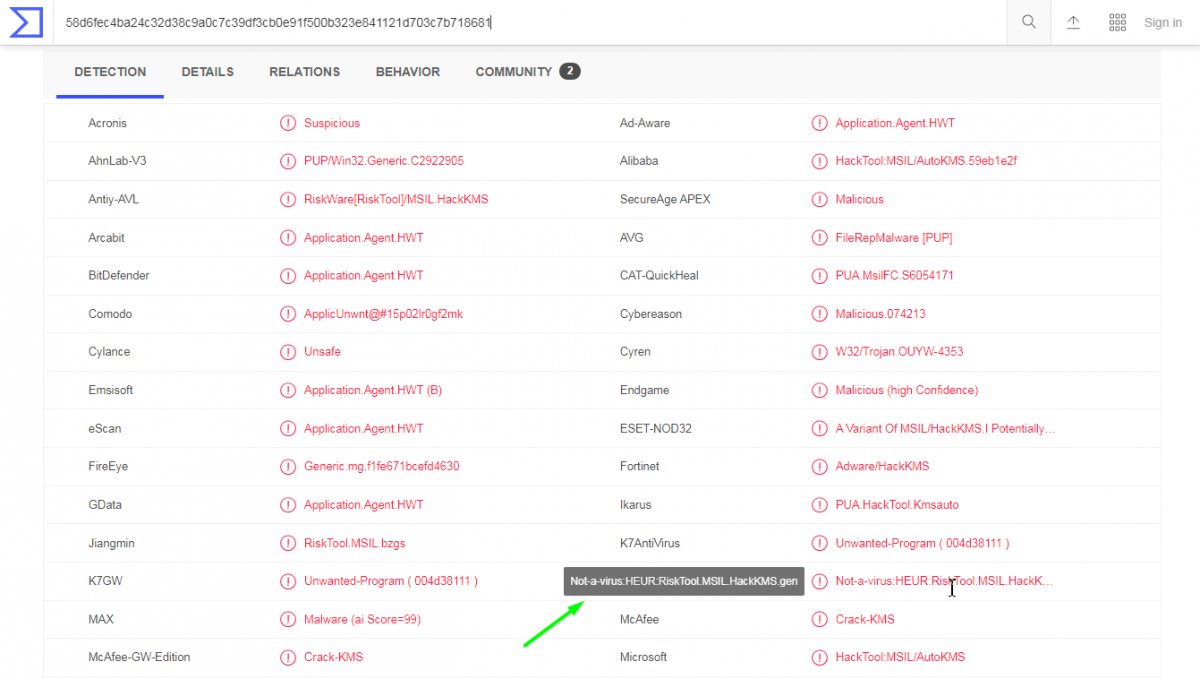Click the alert icon beside Acronis Suspicious

pyautogui.click(x=288, y=123)
